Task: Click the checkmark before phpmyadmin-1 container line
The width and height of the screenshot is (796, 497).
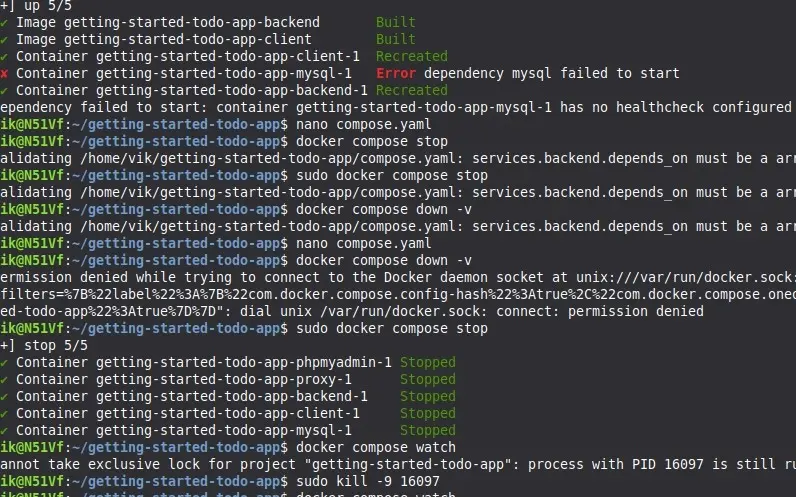Action: tap(4, 363)
